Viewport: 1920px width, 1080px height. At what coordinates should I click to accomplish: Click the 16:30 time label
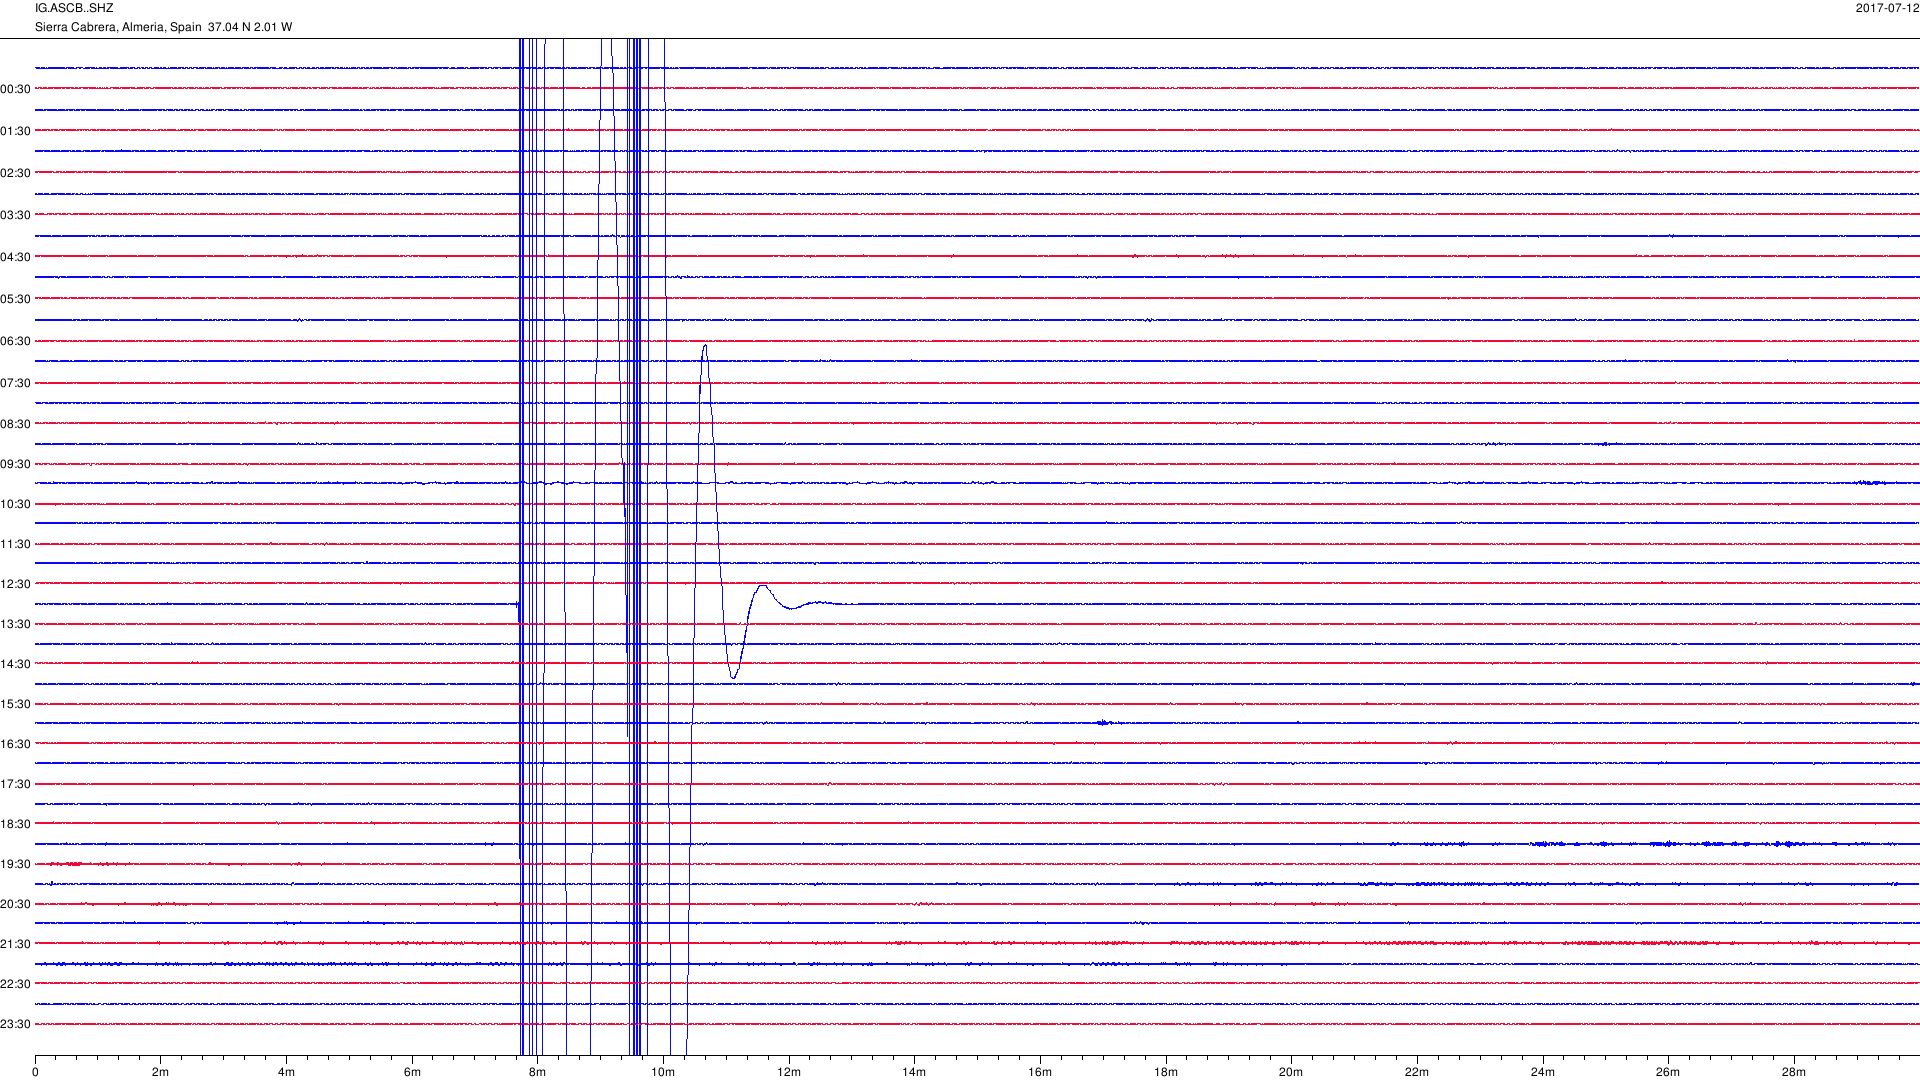coord(15,744)
